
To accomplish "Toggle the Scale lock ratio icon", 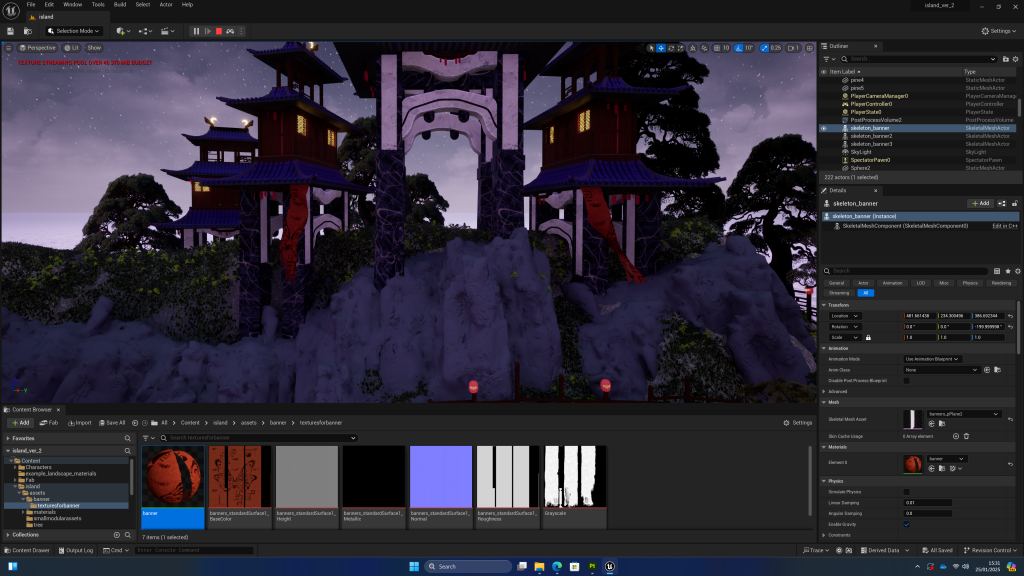I will (x=868, y=338).
